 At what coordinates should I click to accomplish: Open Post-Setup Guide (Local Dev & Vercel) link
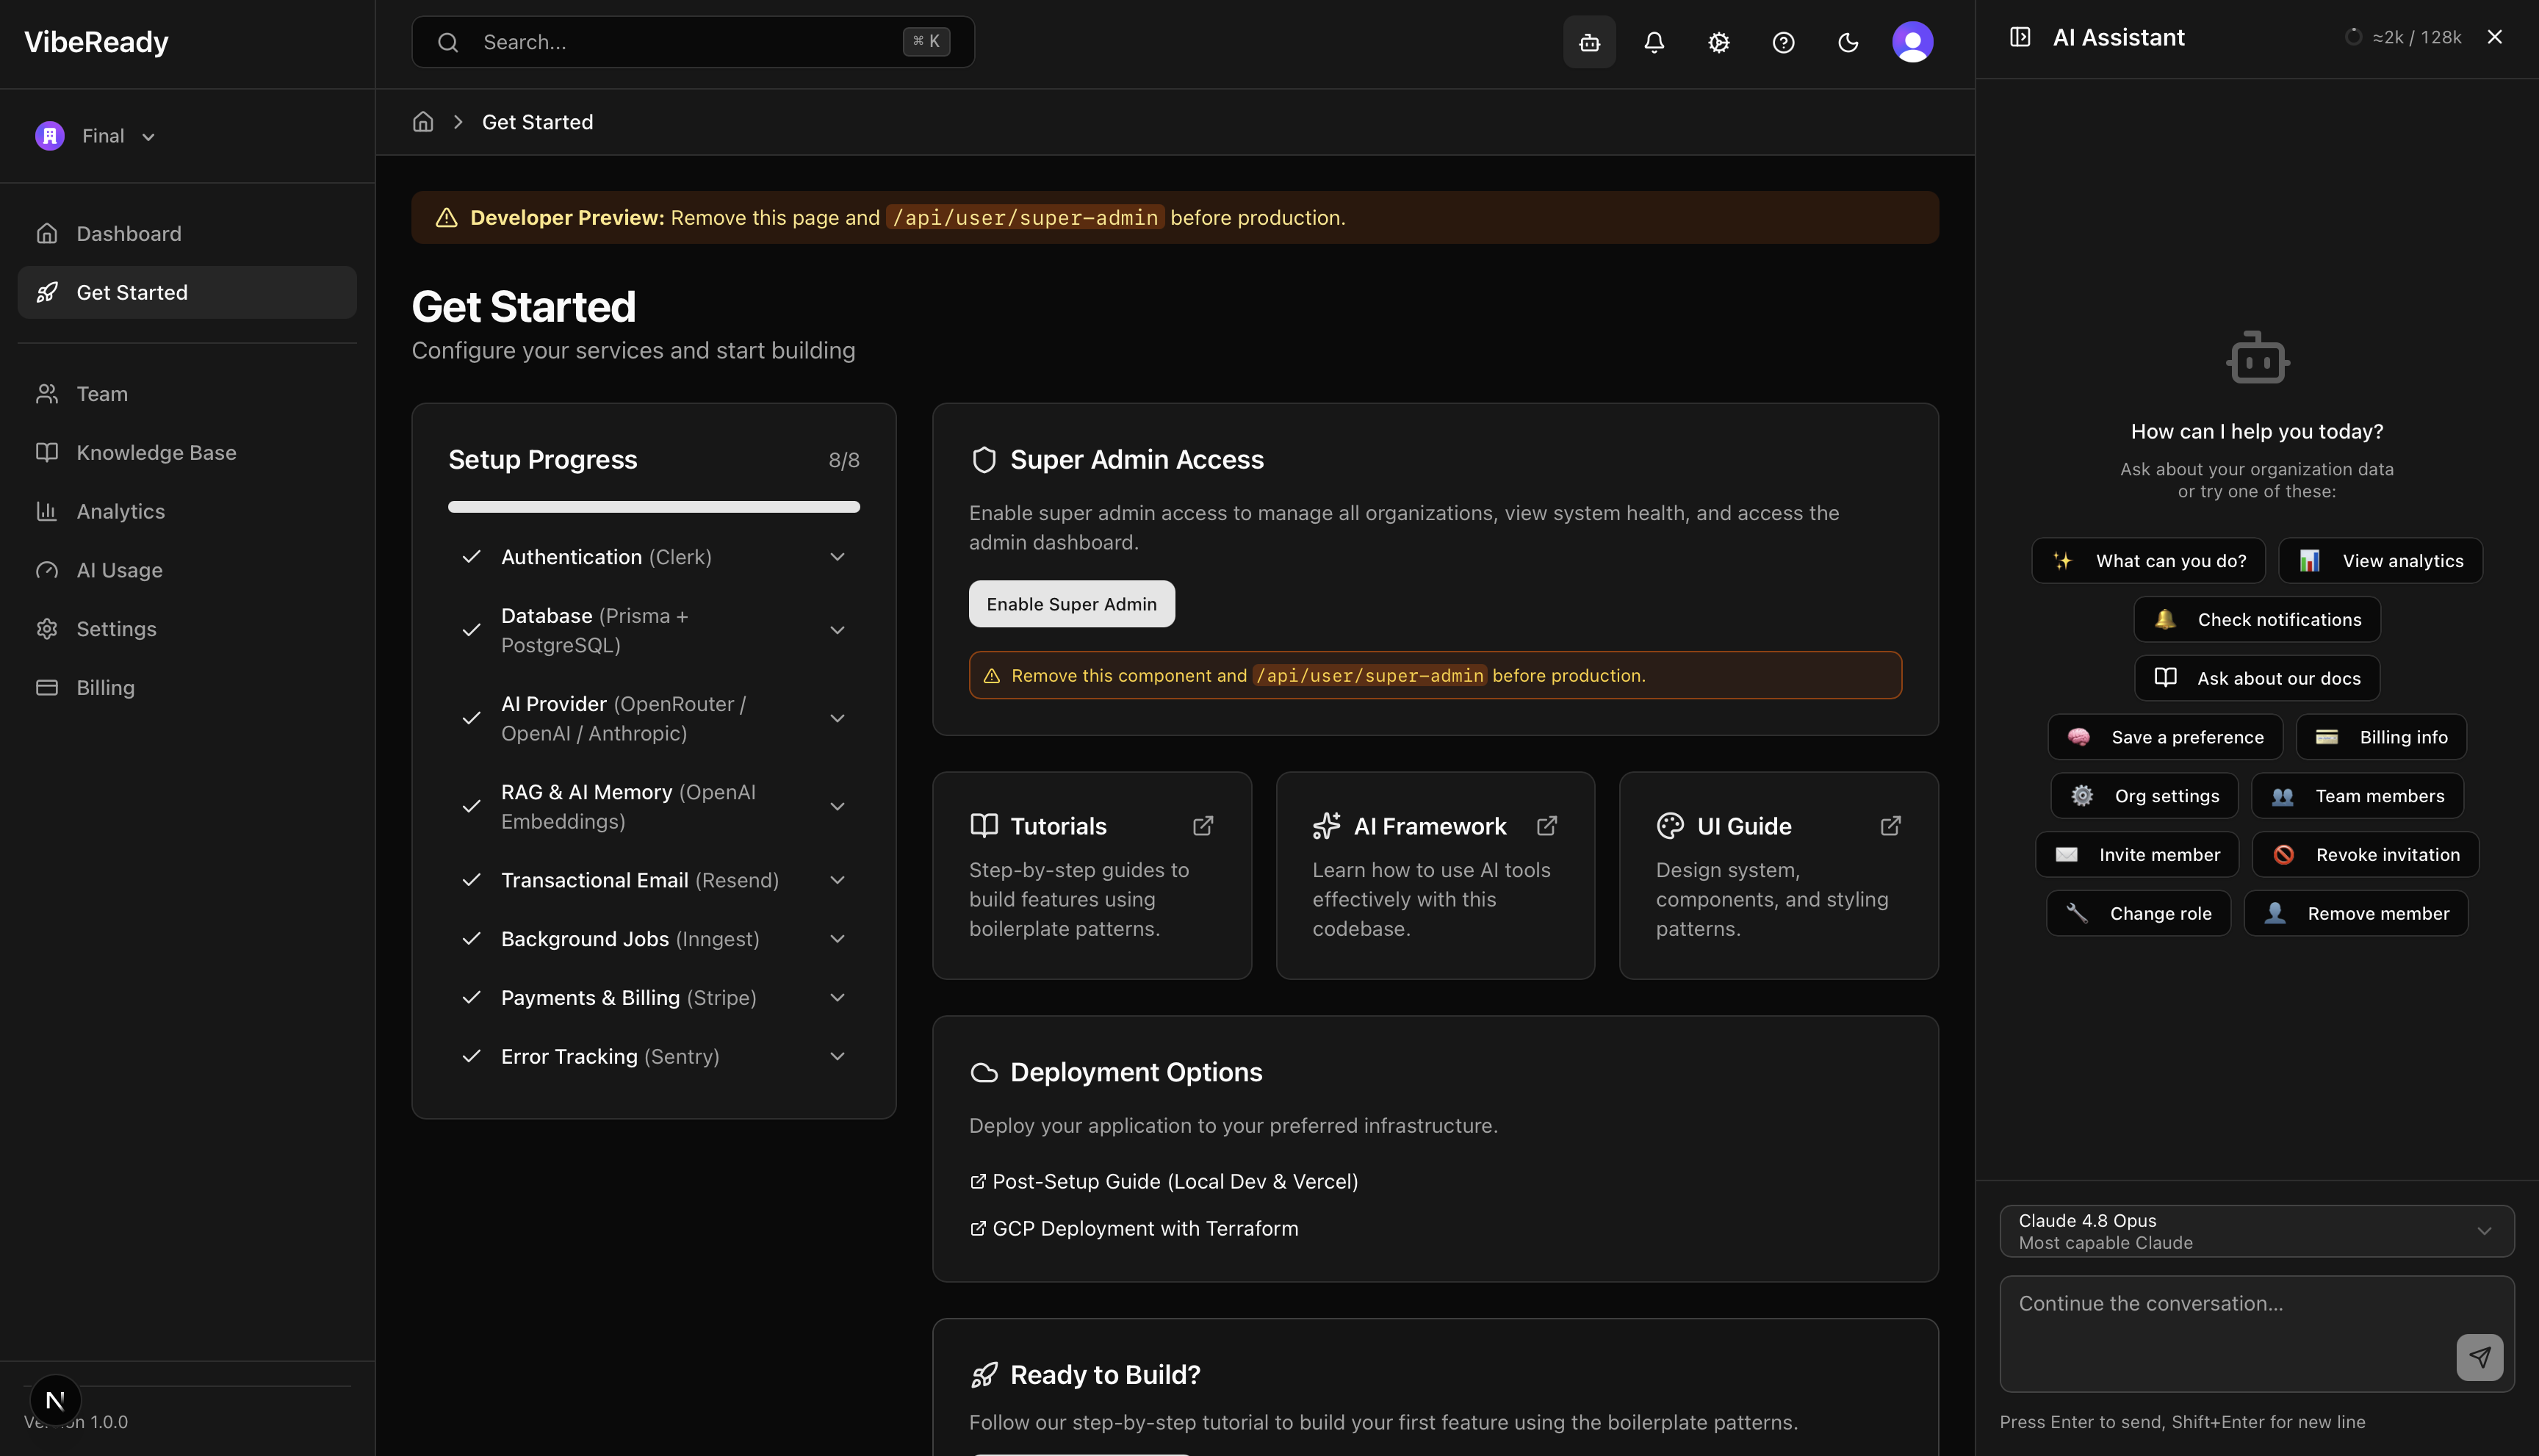pos(1164,1181)
